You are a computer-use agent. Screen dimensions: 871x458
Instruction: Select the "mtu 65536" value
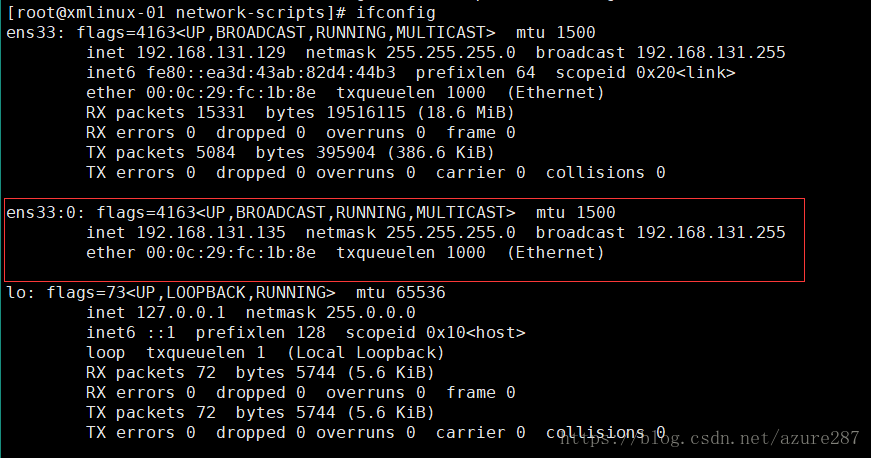point(401,292)
